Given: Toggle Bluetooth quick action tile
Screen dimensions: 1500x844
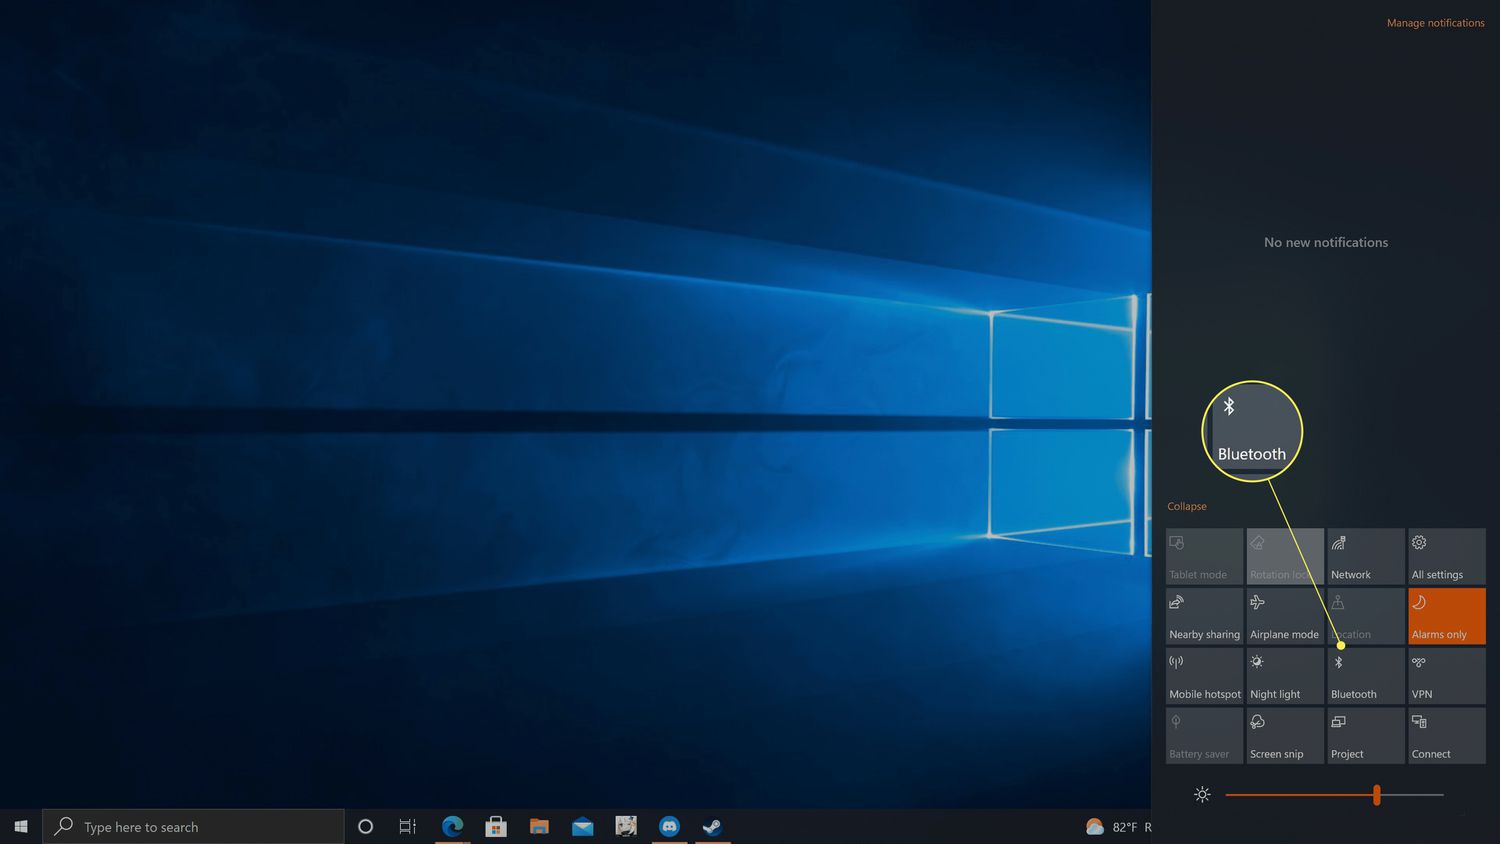Looking at the screenshot, I should tap(1365, 677).
